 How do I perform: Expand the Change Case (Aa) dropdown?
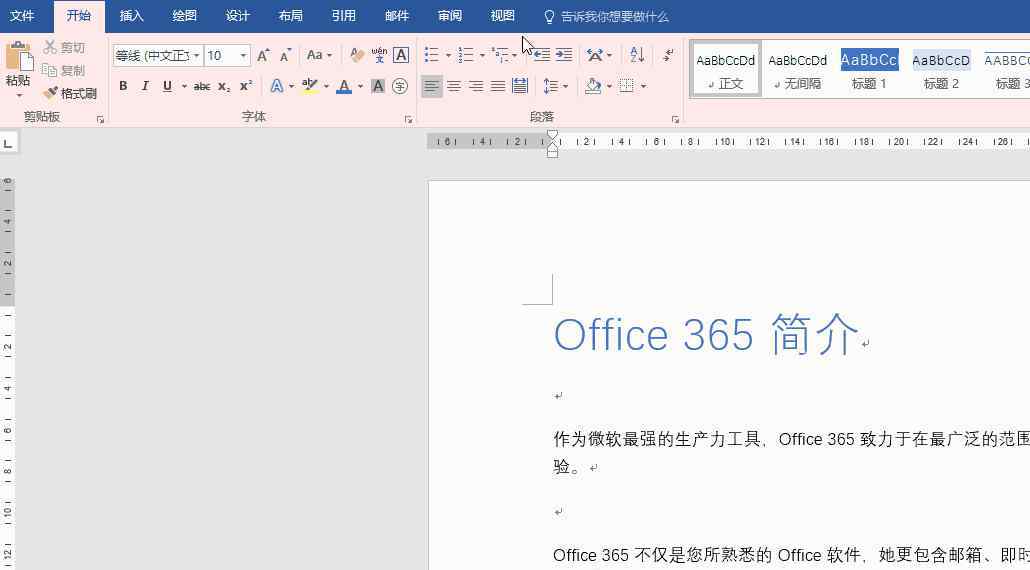click(x=320, y=55)
